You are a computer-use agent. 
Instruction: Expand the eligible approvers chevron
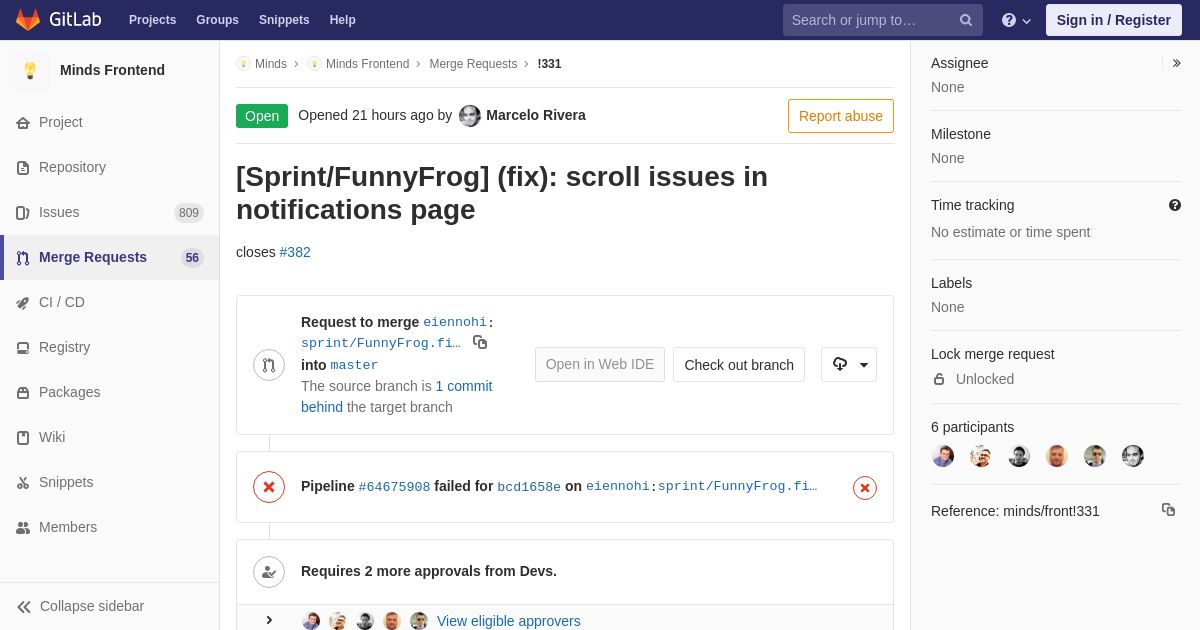(269, 620)
